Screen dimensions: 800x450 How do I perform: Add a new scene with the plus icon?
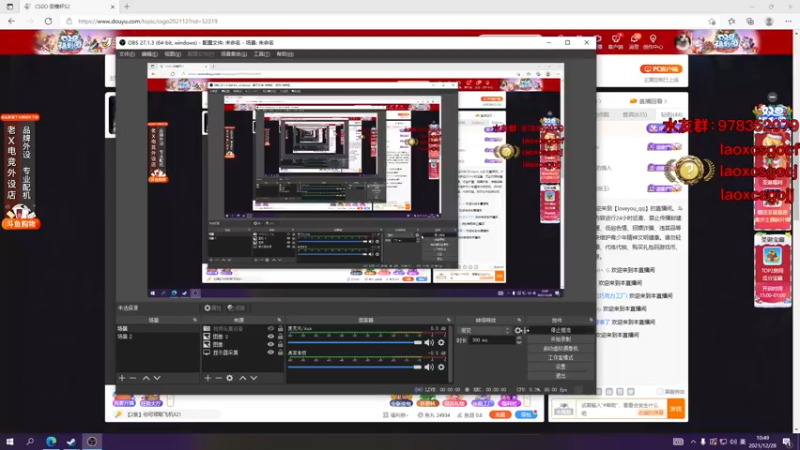[x=122, y=378]
